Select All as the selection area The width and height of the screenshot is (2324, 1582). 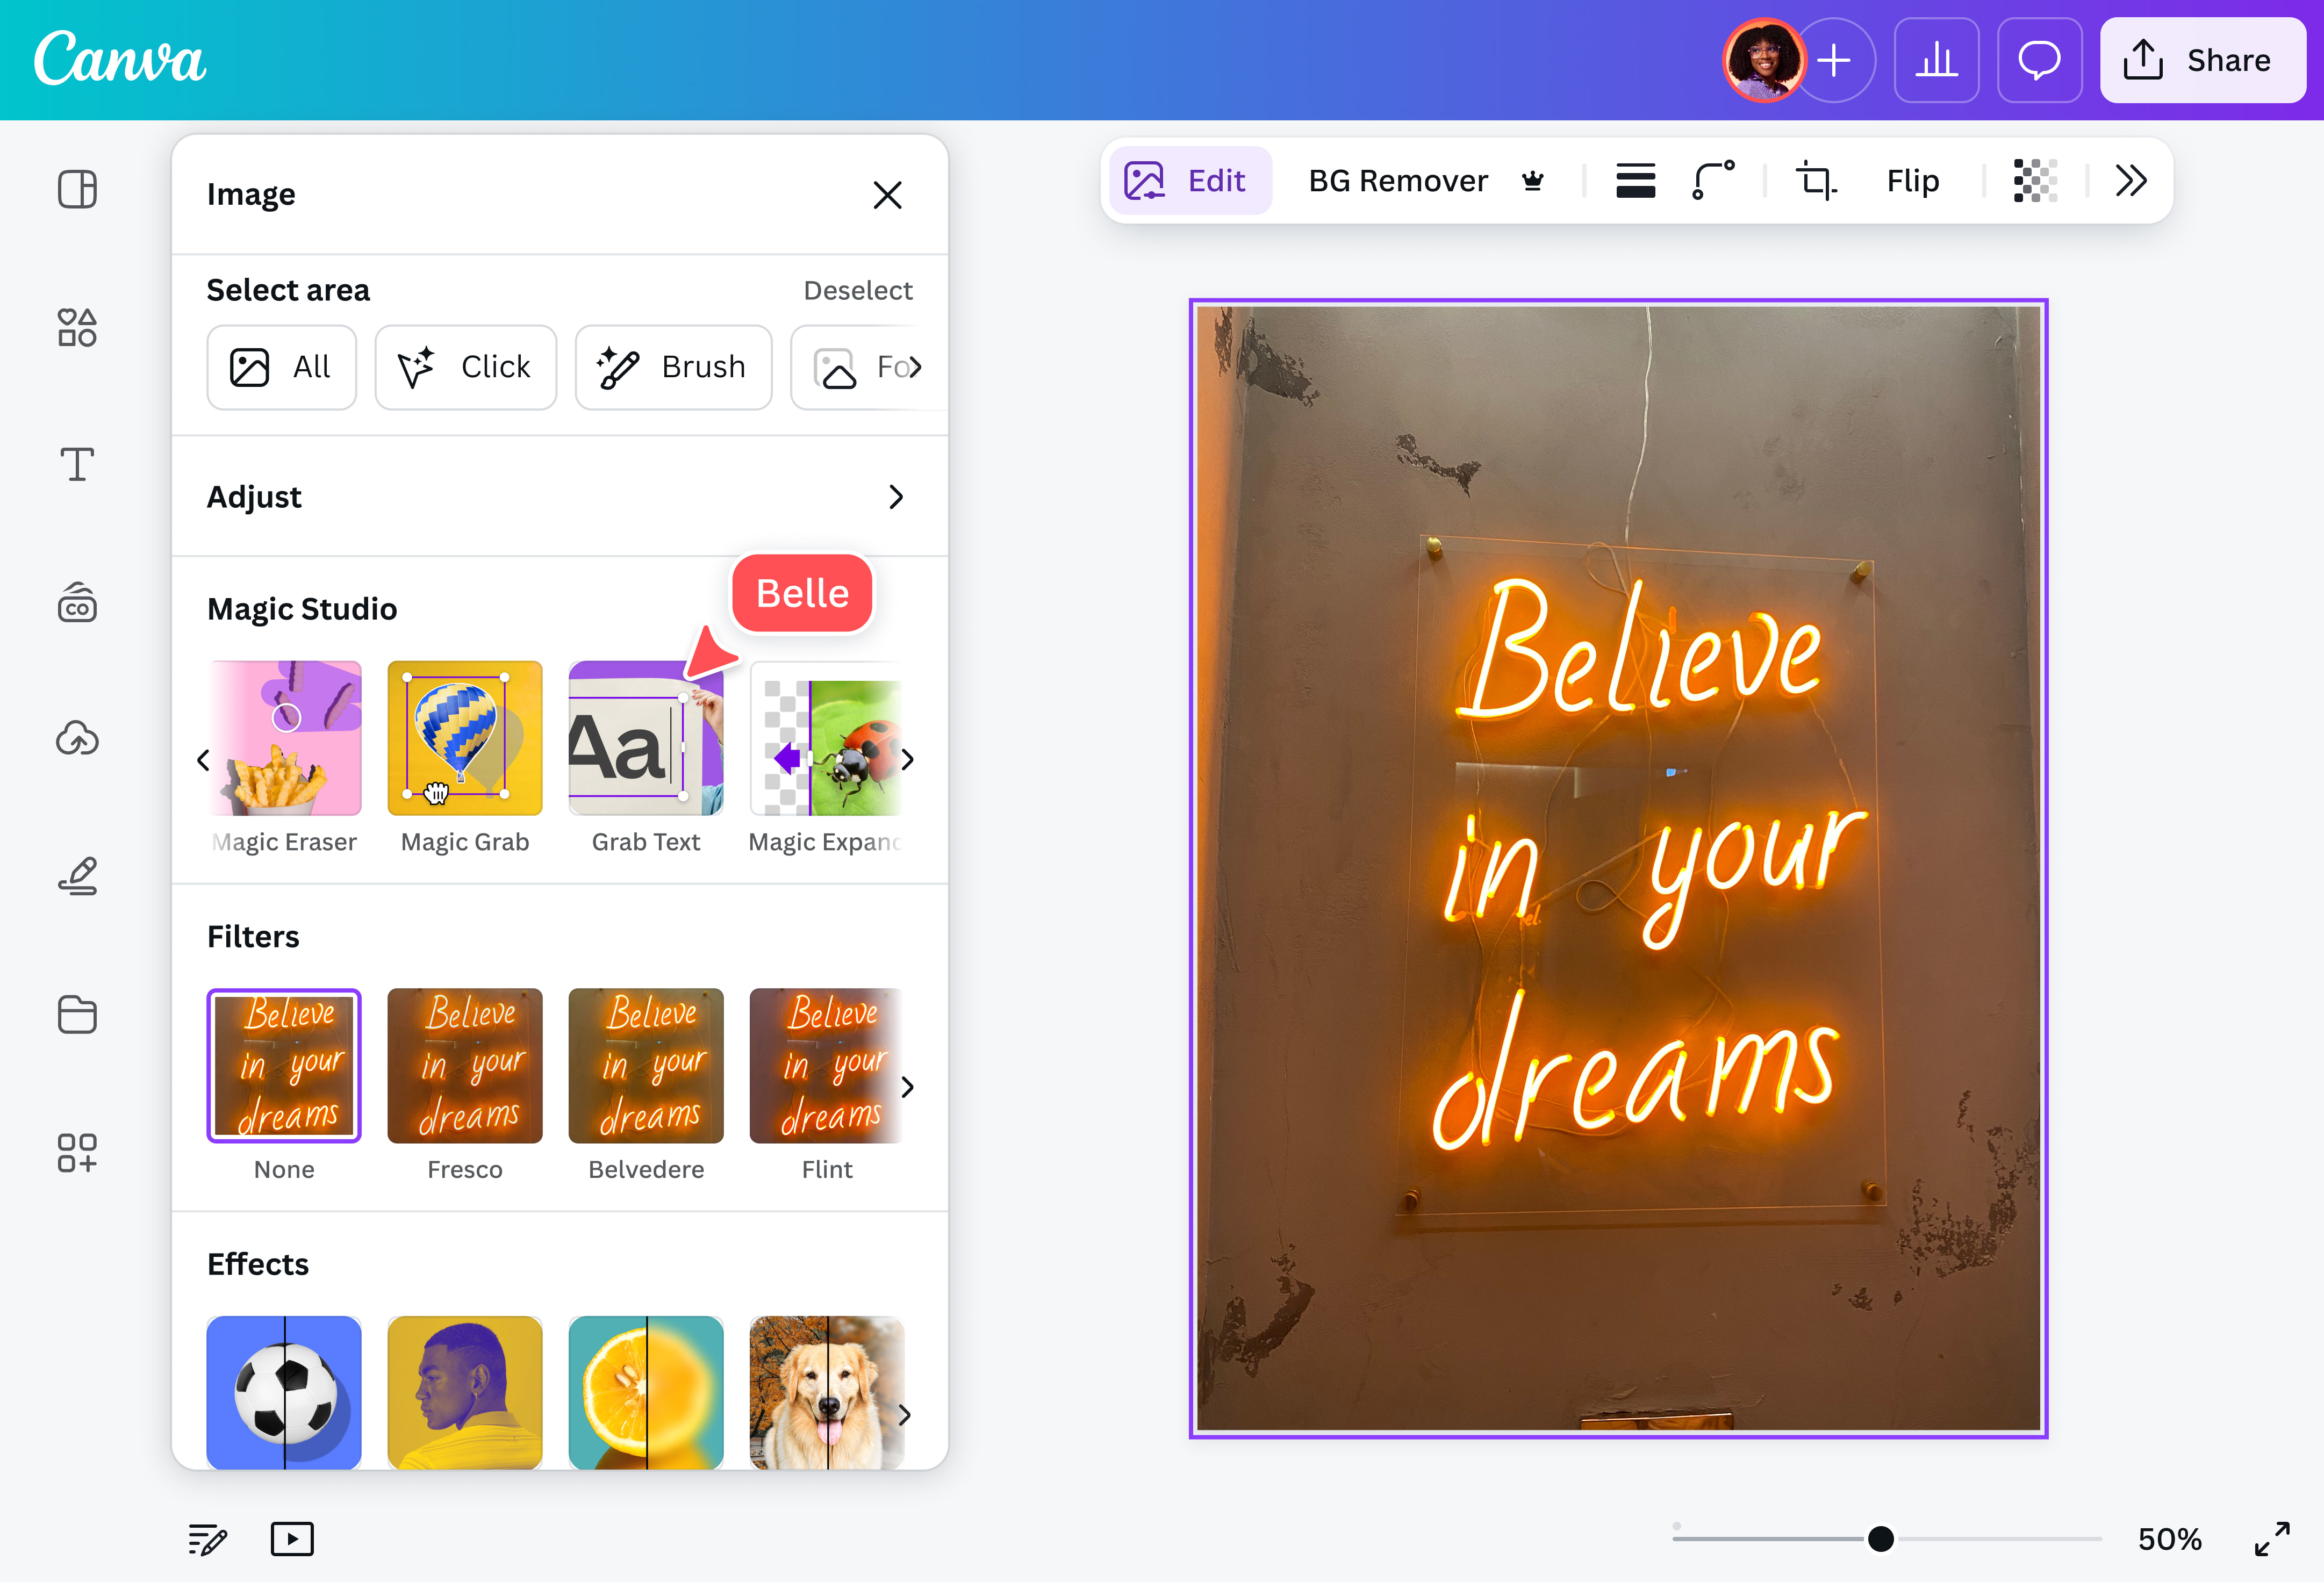[281, 367]
